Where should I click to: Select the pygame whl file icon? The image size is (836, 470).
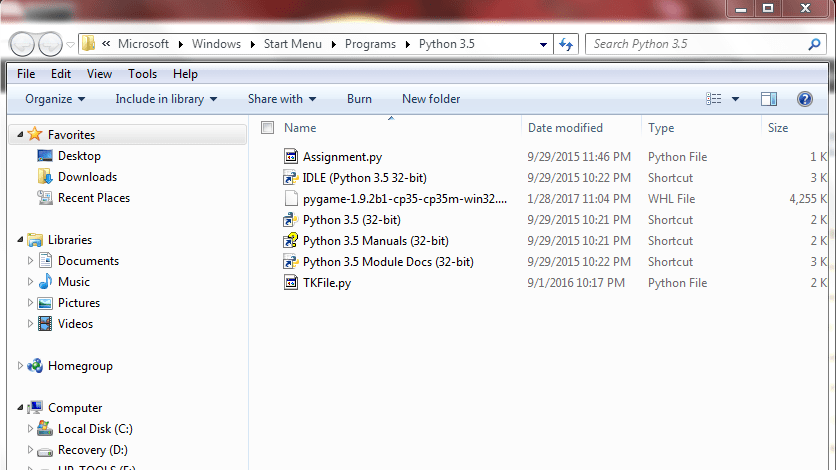click(x=291, y=199)
